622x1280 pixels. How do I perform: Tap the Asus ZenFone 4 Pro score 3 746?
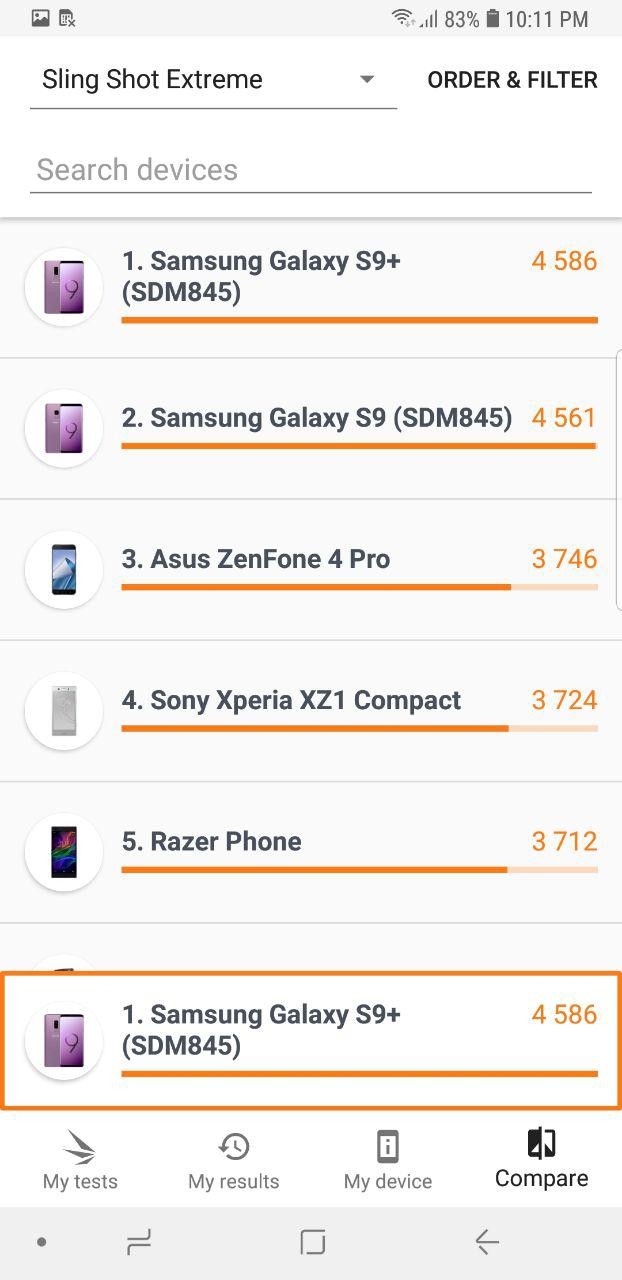564,559
